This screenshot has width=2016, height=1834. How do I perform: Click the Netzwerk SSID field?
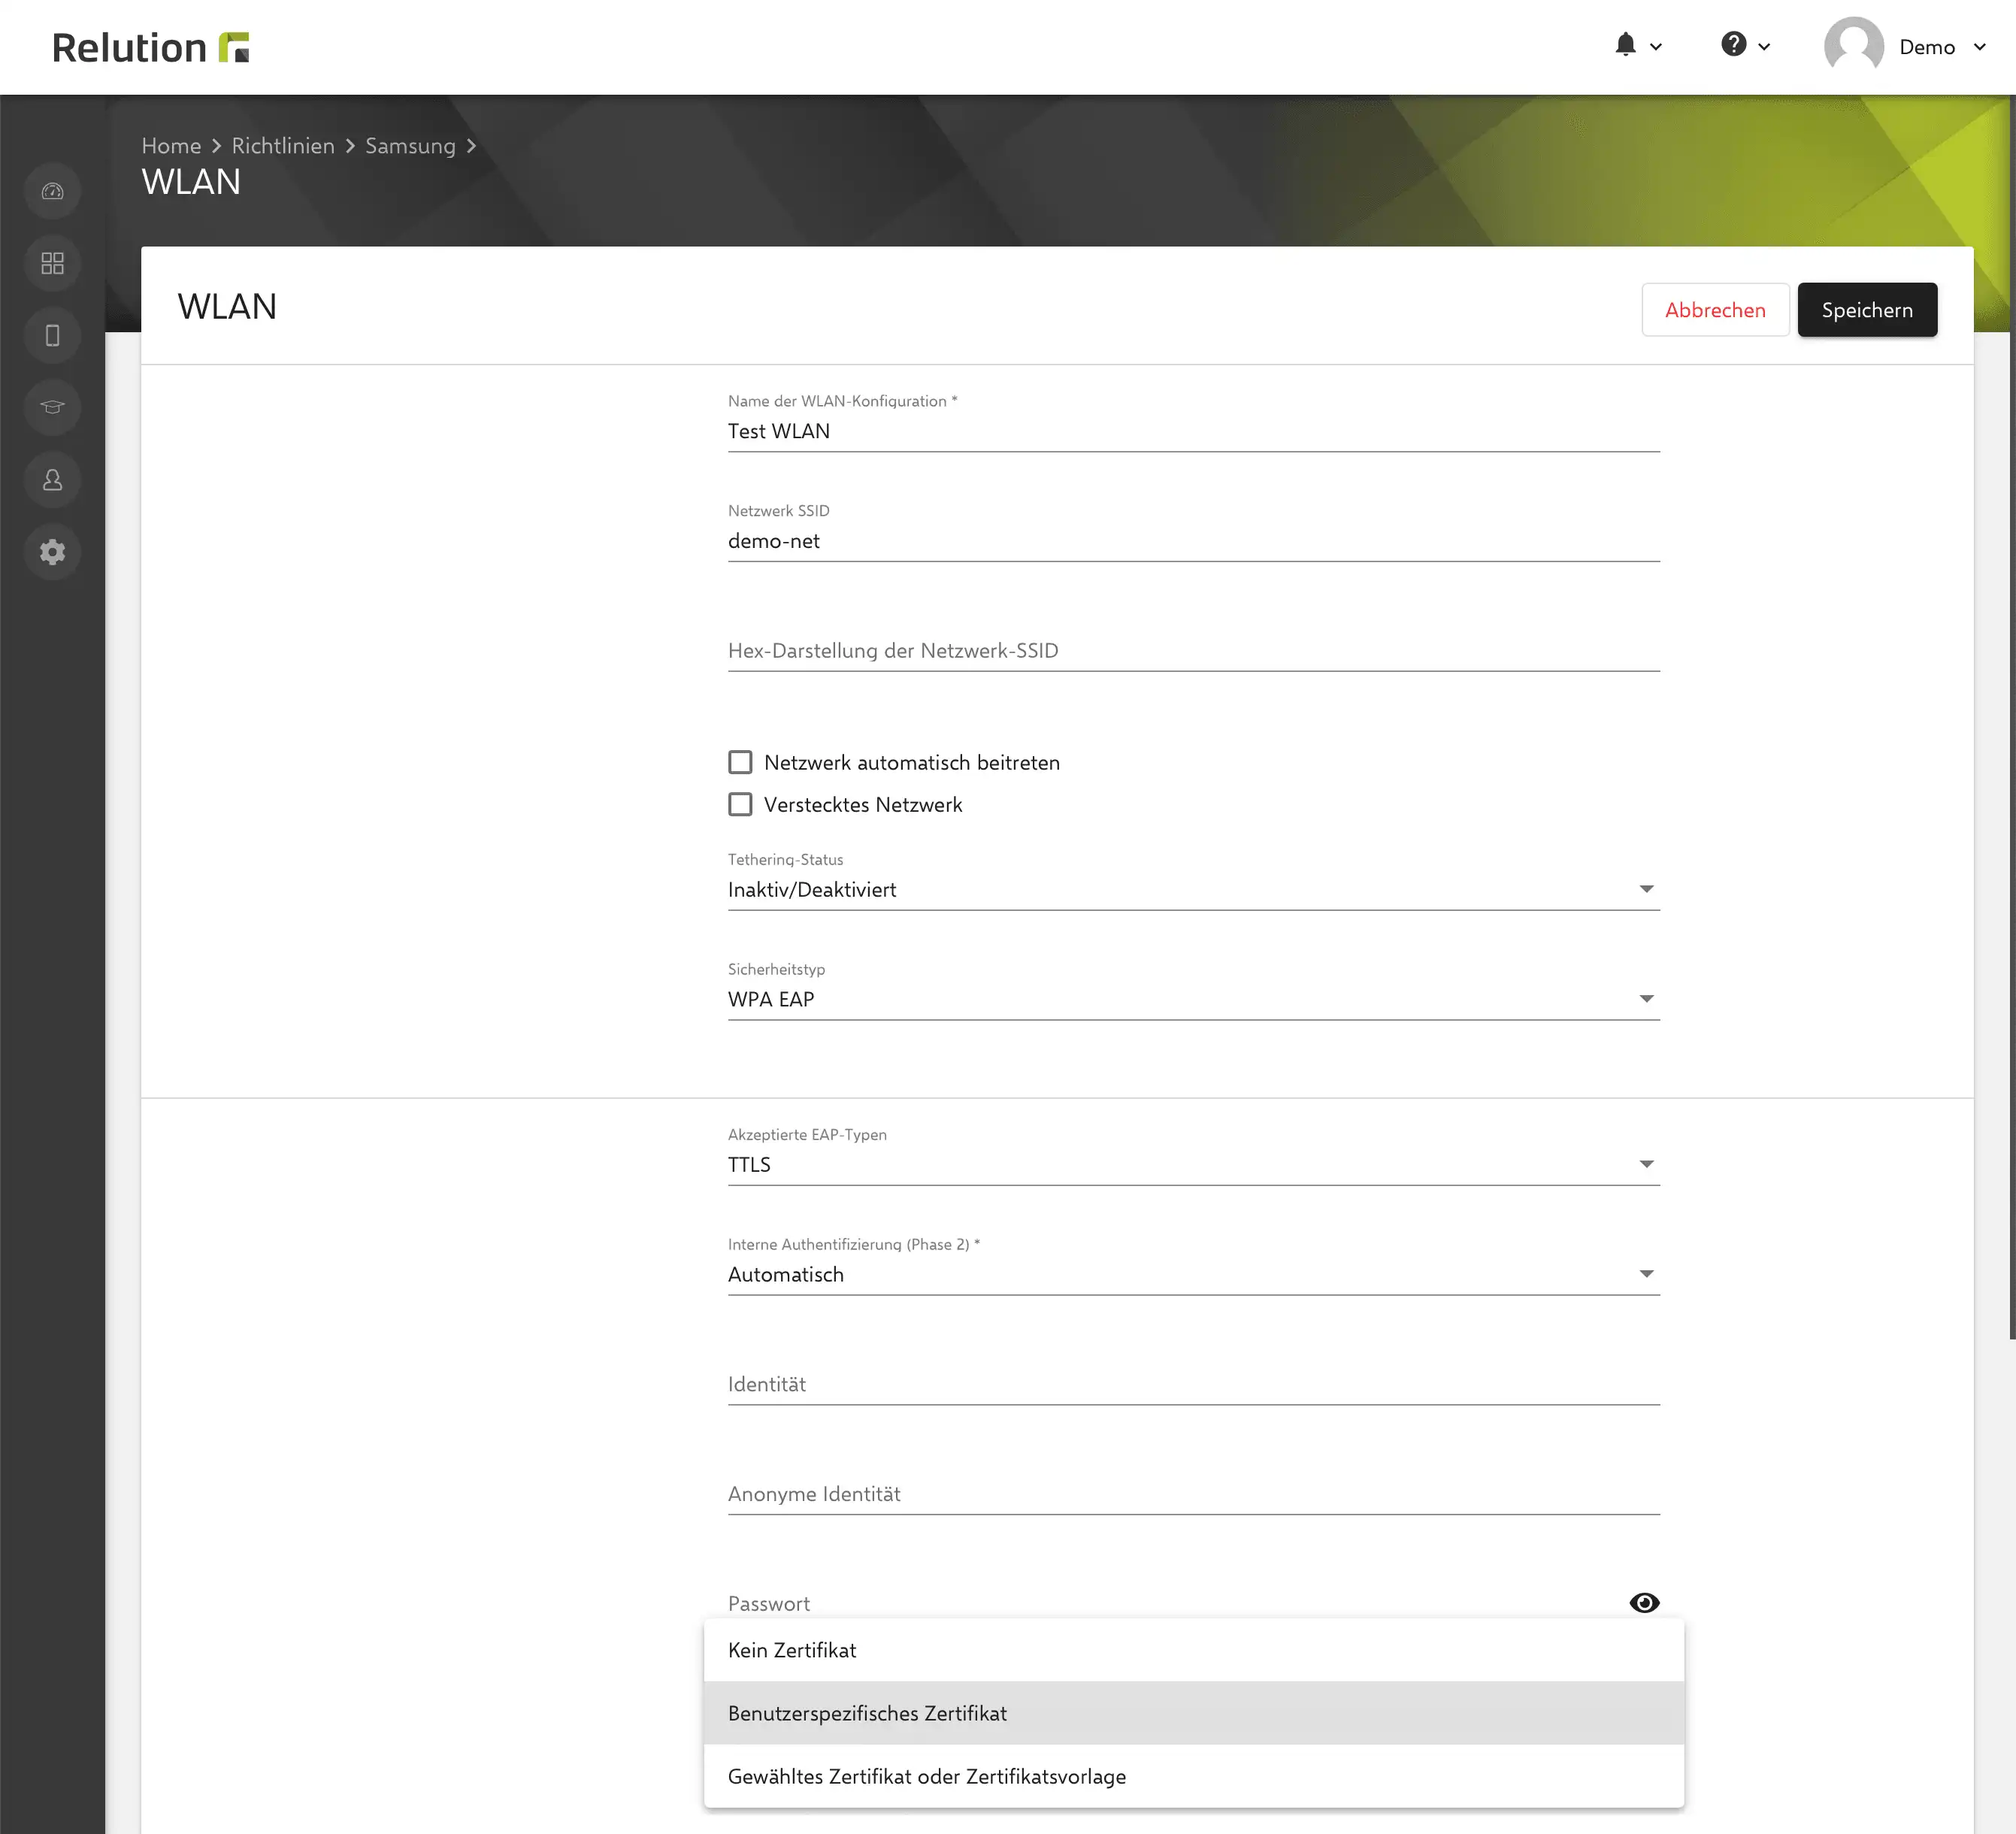(1193, 541)
